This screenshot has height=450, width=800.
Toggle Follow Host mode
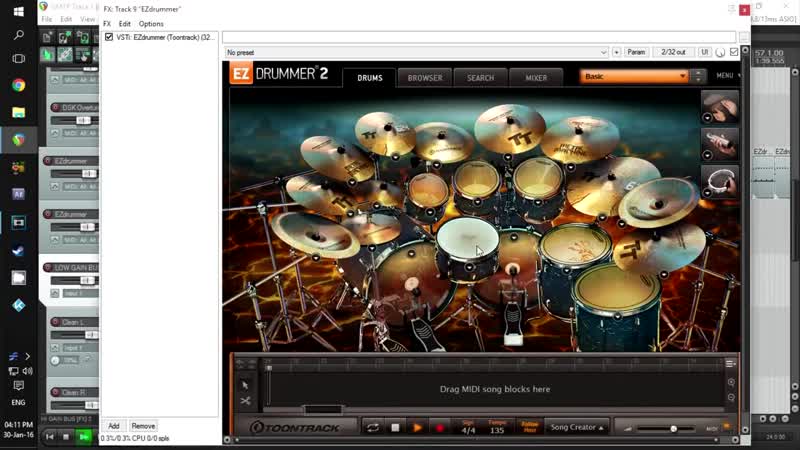[530, 427]
